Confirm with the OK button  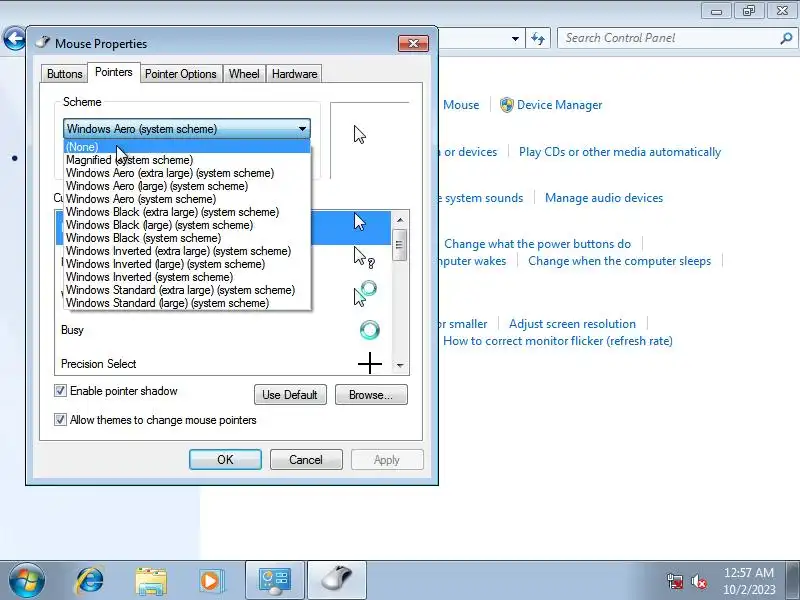pos(225,460)
